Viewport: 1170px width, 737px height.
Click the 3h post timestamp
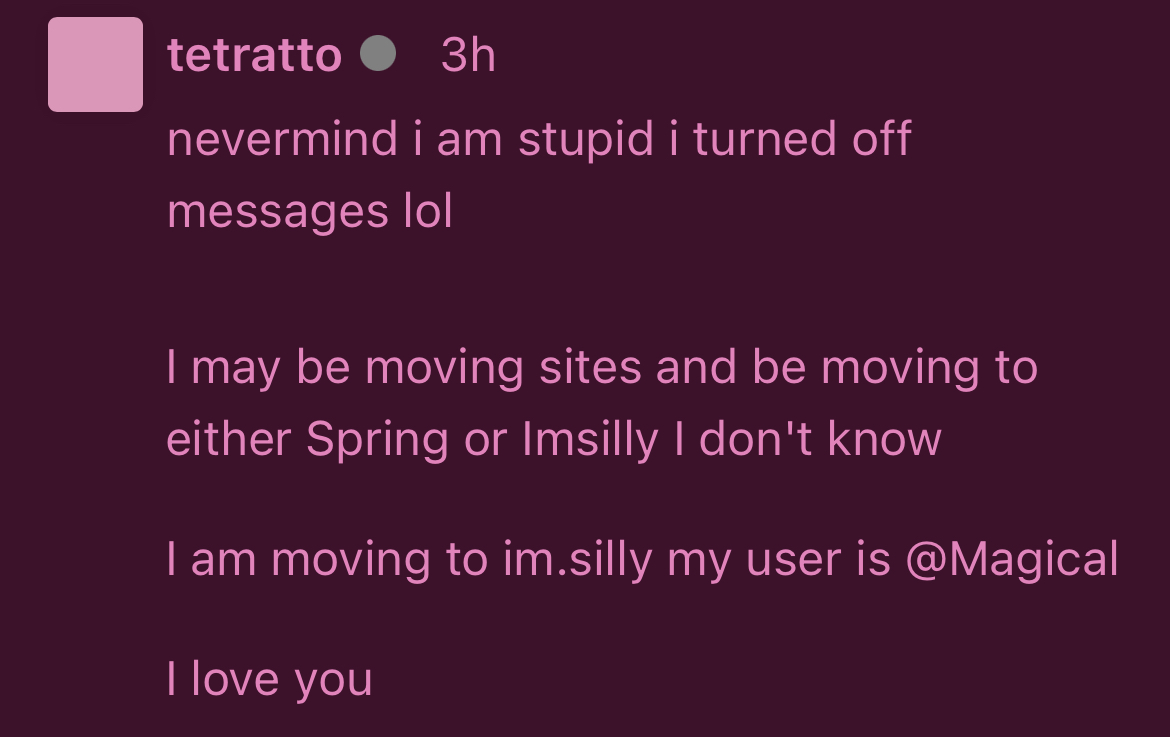tap(468, 55)
